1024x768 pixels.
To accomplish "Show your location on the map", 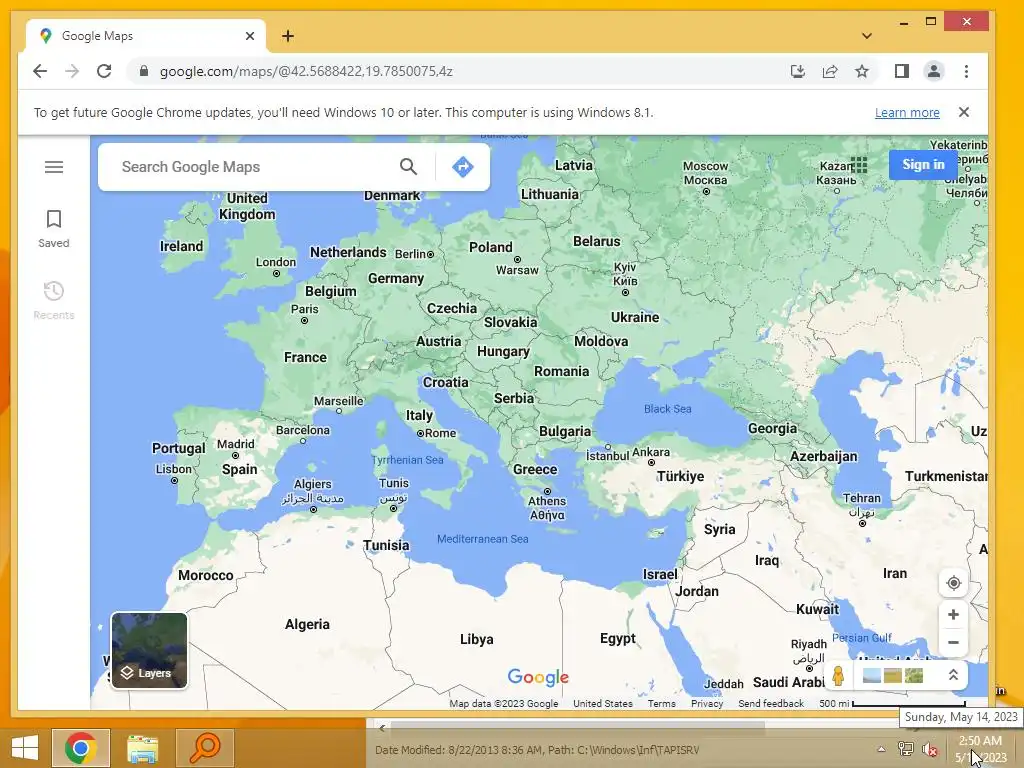I will pos(953,583).
